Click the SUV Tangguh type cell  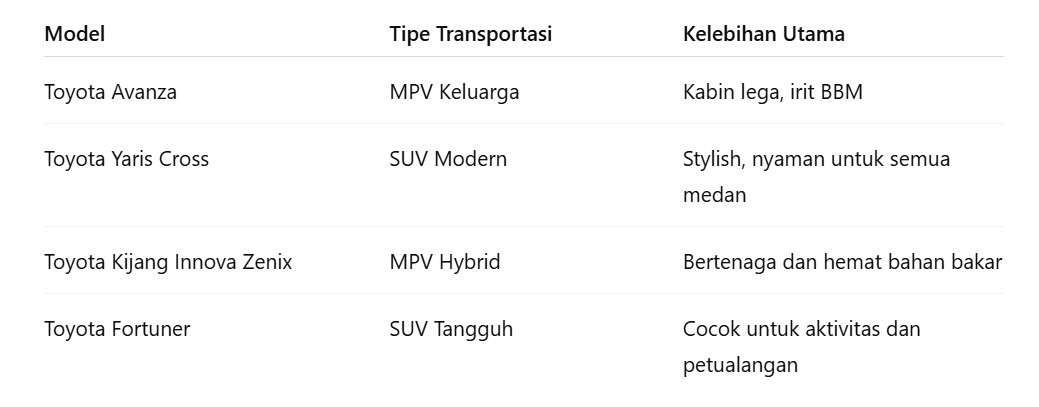[x=451, y=329]
